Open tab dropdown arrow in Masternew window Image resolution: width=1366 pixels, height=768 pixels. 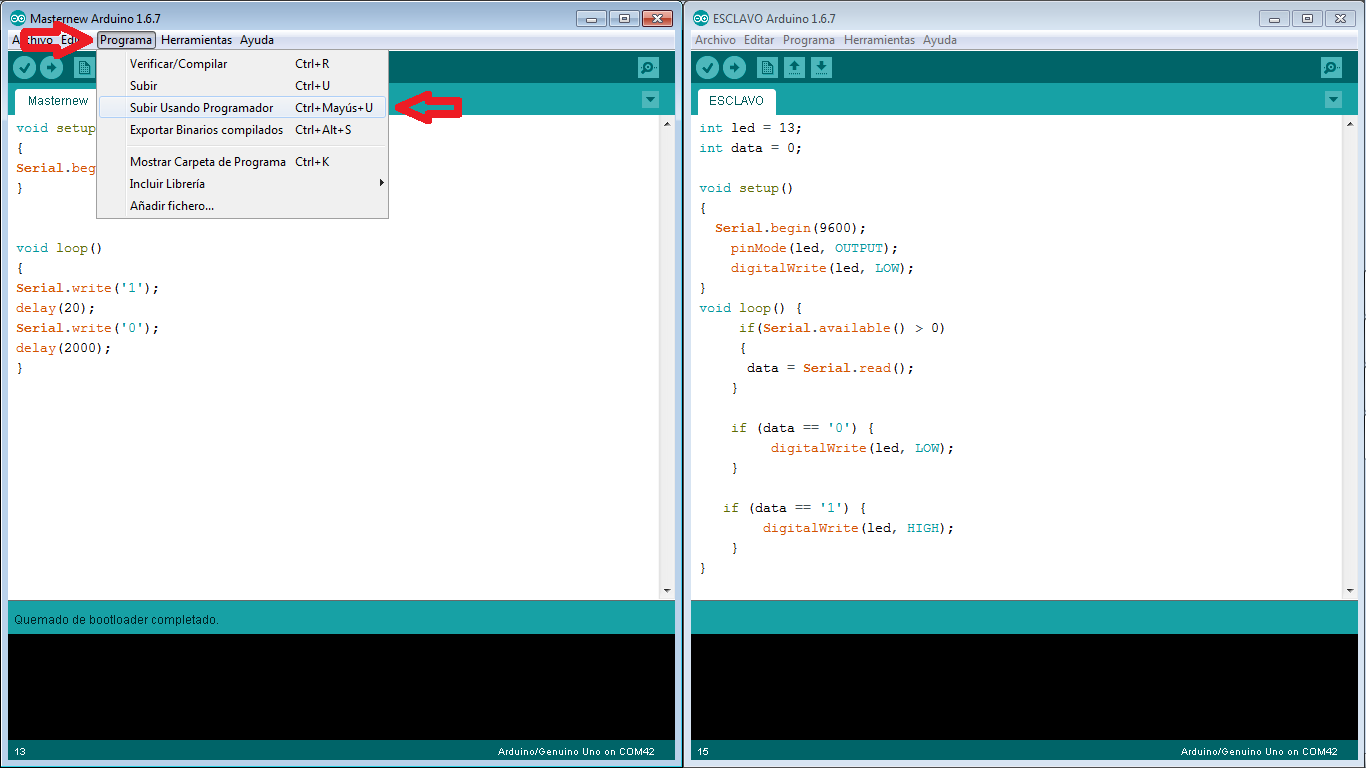(x=651, y=100)
